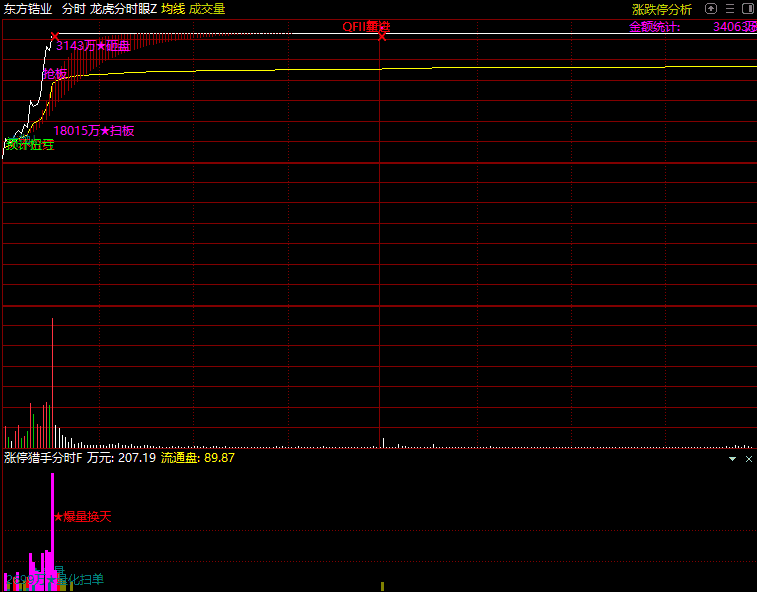Close the 涨停猎手分时F sub-panel with X
The width and height of the screenshot is (757, 592).
pyautogui.click(x=748, y=458)
